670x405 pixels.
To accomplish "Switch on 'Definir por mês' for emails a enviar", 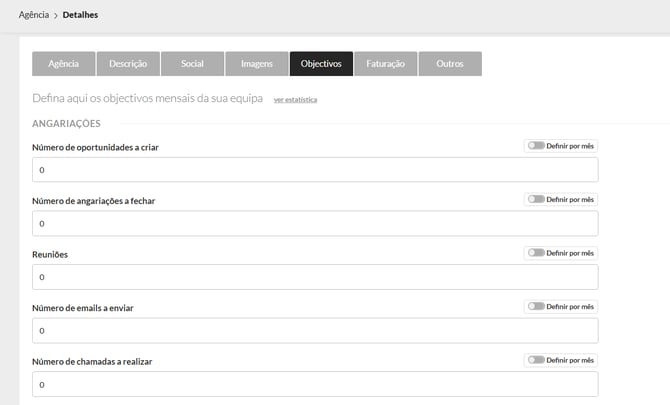I will pyautogui.click(x=537, y=307).
